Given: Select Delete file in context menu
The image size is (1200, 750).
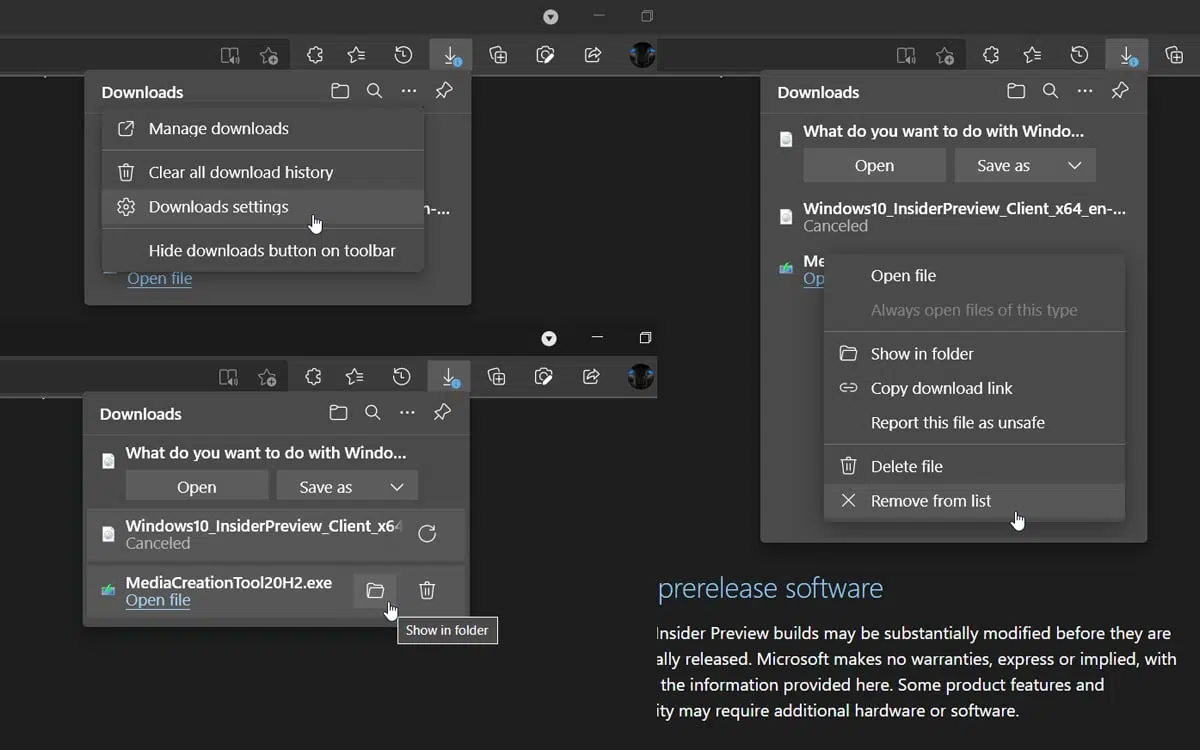Looking at the screenshot, I should point(974,466).
